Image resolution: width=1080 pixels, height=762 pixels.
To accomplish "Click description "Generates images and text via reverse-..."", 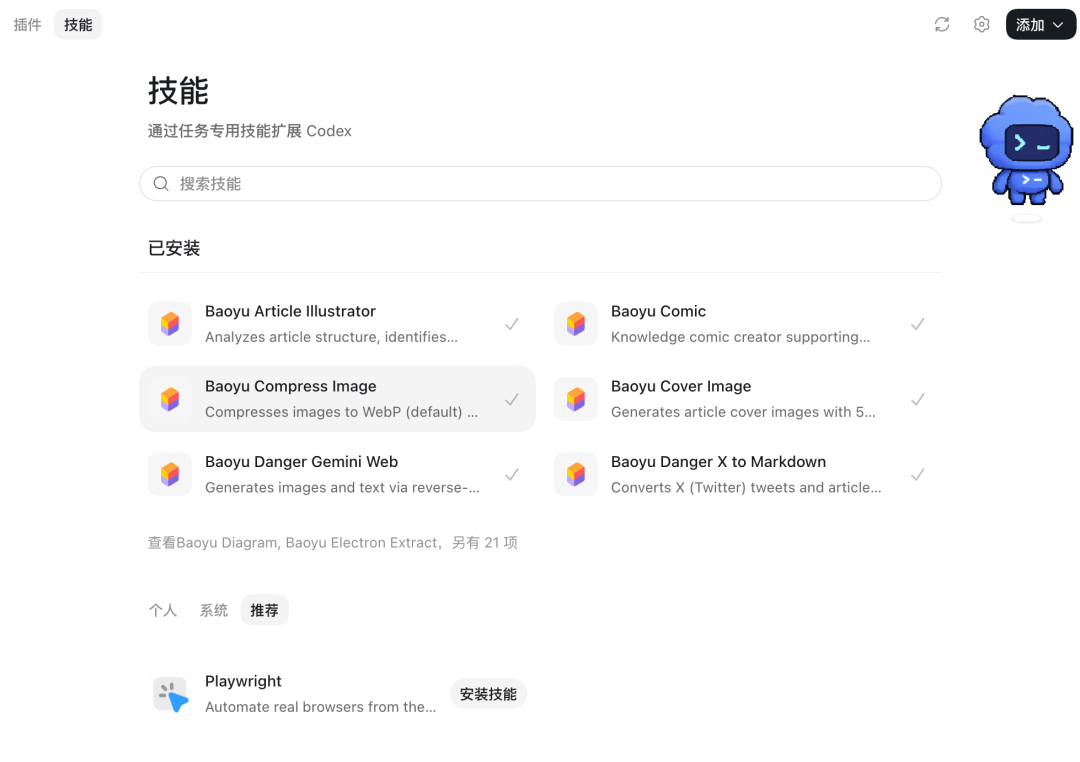I will point(342,488).
